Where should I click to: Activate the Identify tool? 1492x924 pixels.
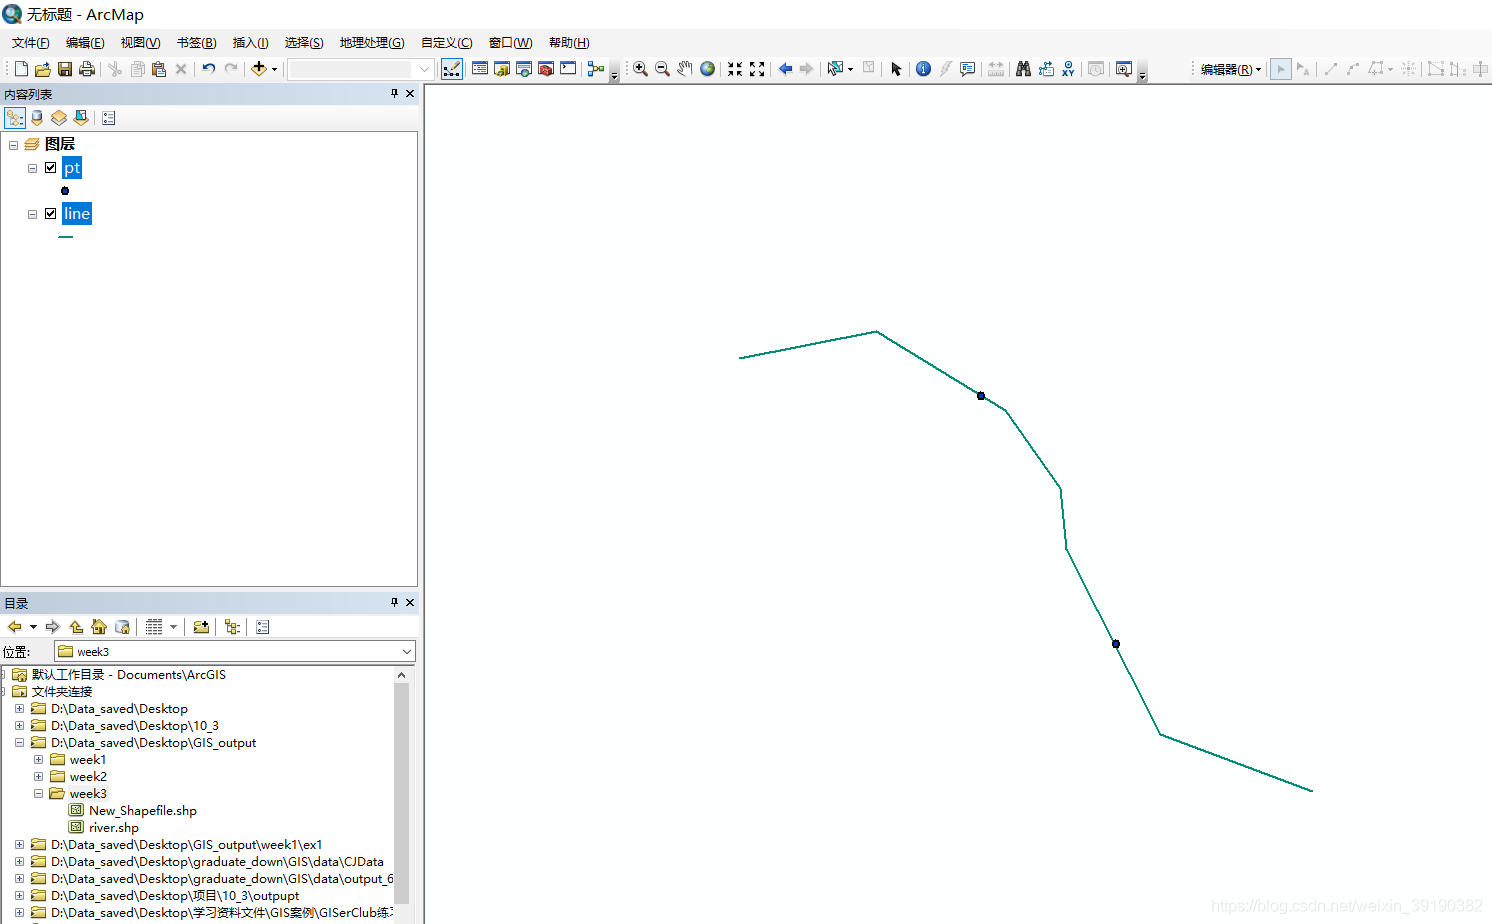click(923, 69)
